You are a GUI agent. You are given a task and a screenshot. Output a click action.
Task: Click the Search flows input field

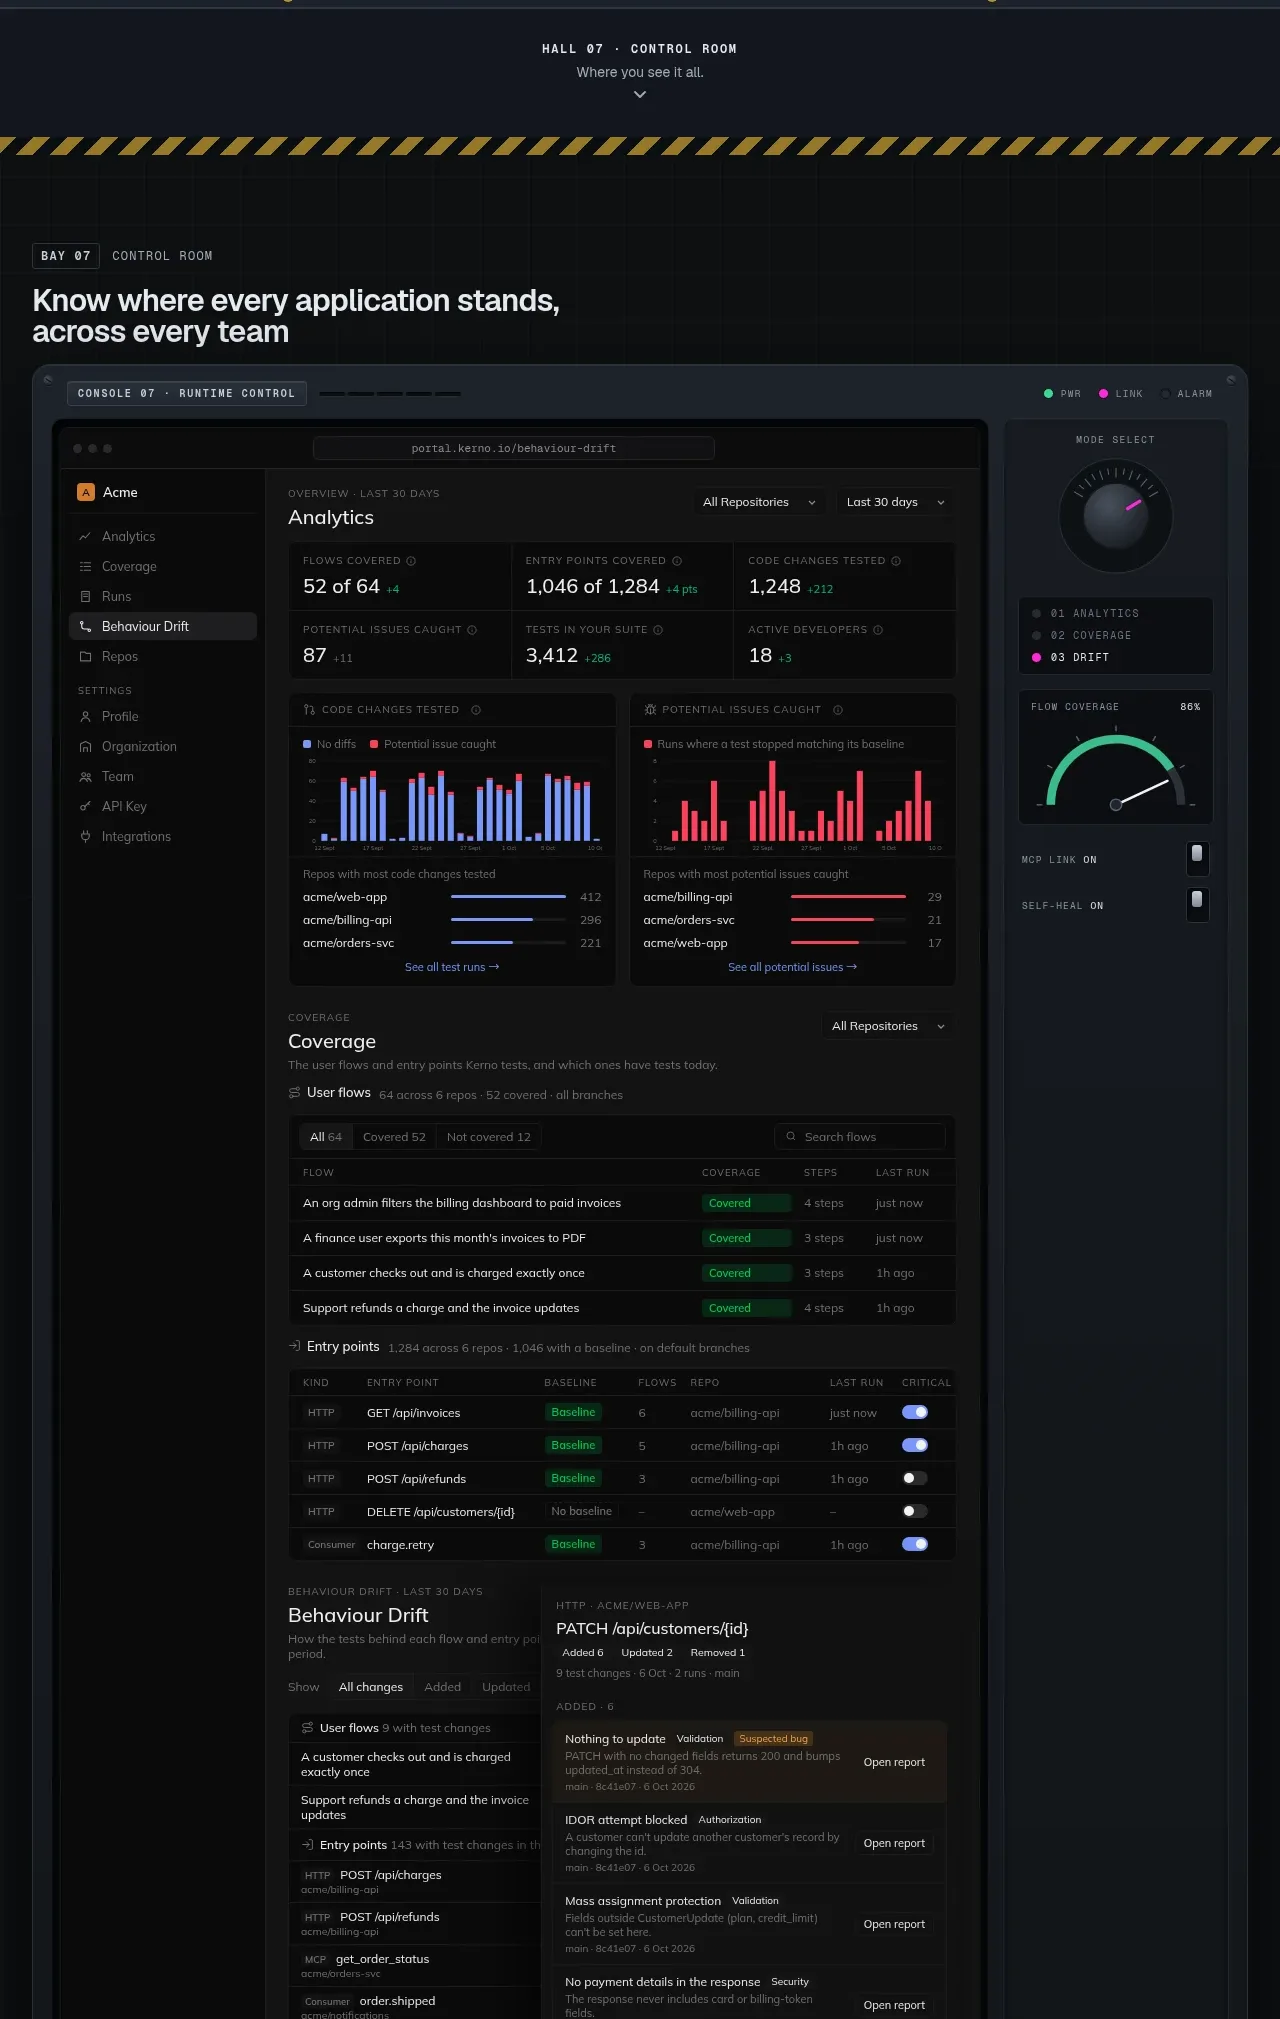coord(860,1137)
